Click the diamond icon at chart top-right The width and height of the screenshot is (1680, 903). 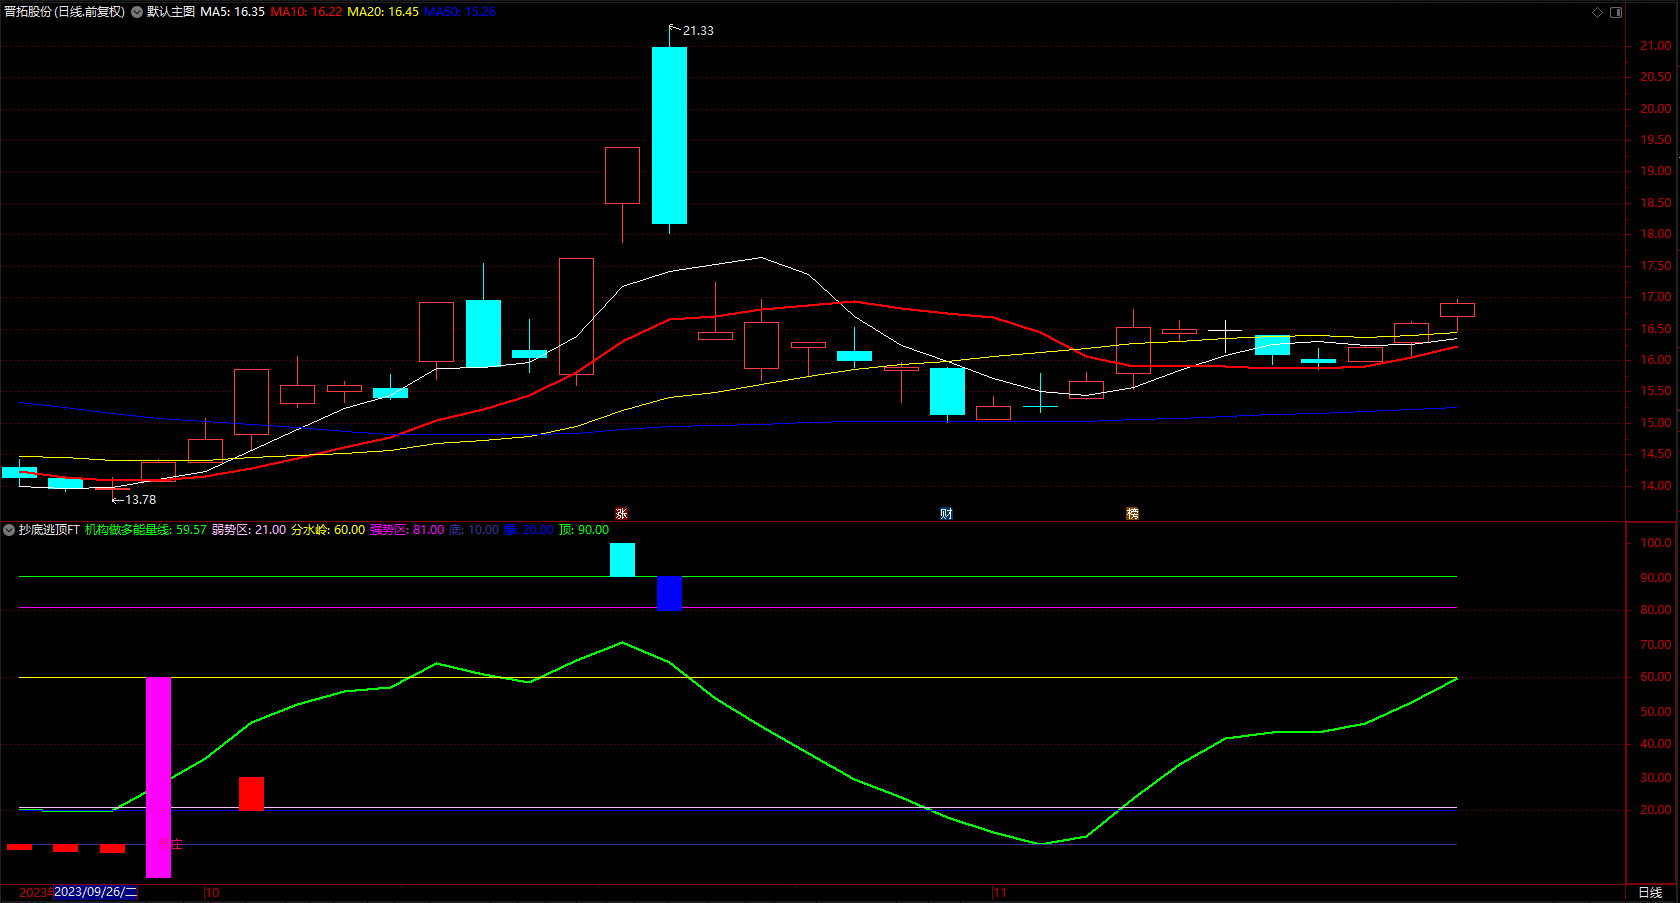click(x=1597, y=12)
